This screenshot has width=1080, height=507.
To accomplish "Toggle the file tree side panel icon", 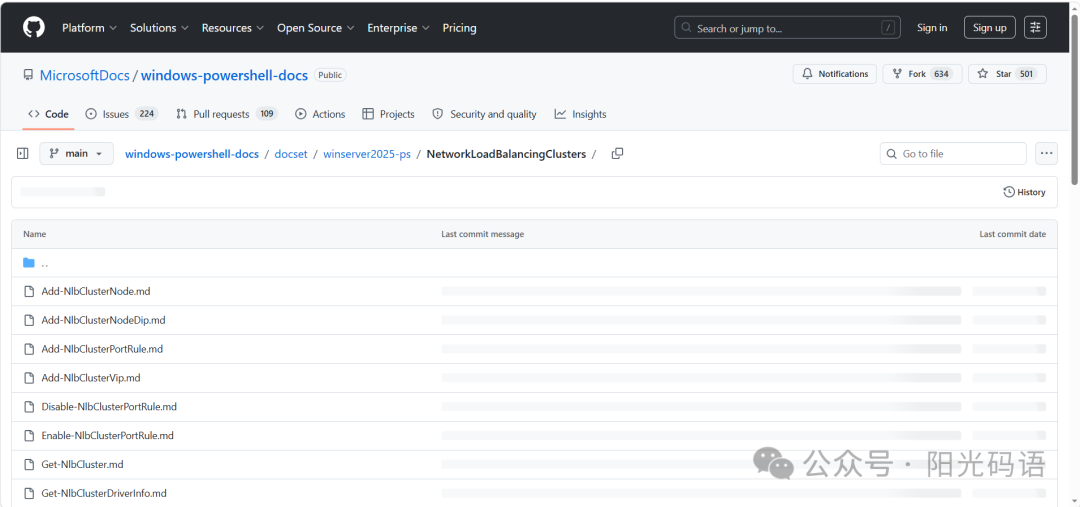I will click(23, 154).
